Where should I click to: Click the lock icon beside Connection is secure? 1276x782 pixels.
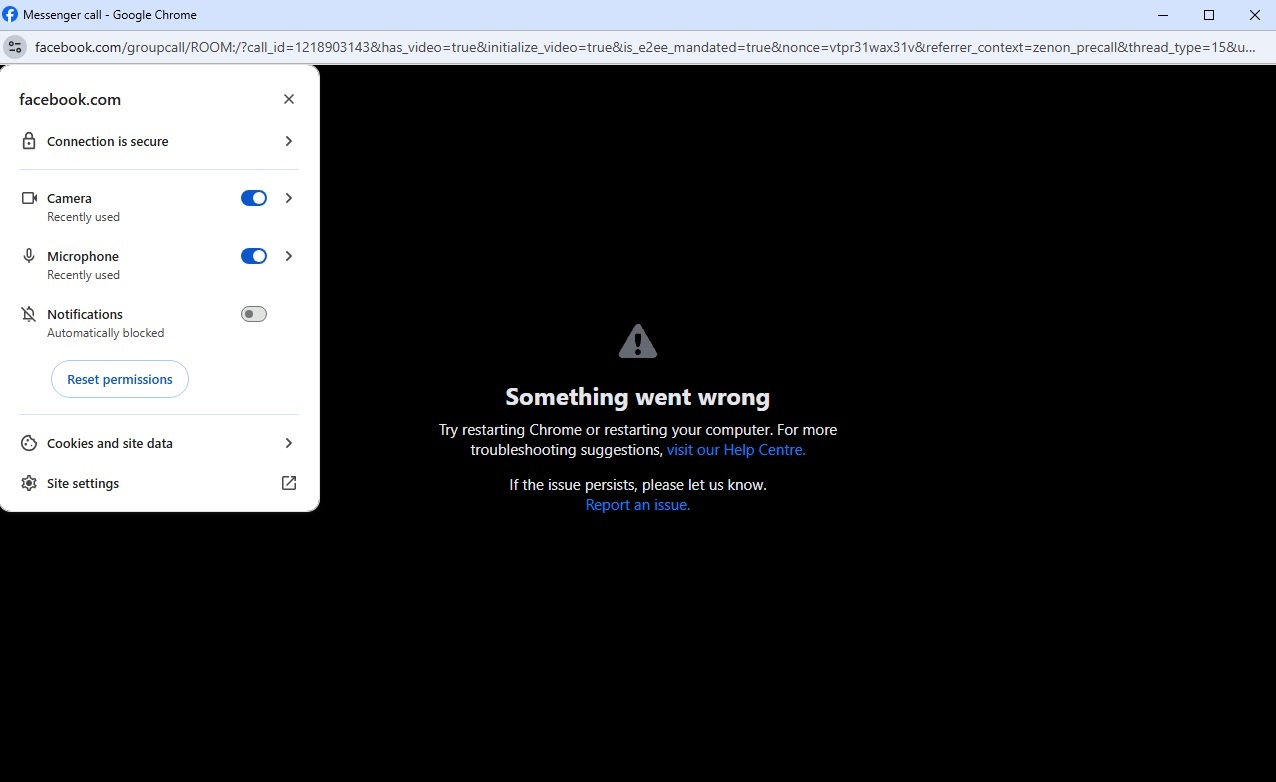[x=29, y=141]
